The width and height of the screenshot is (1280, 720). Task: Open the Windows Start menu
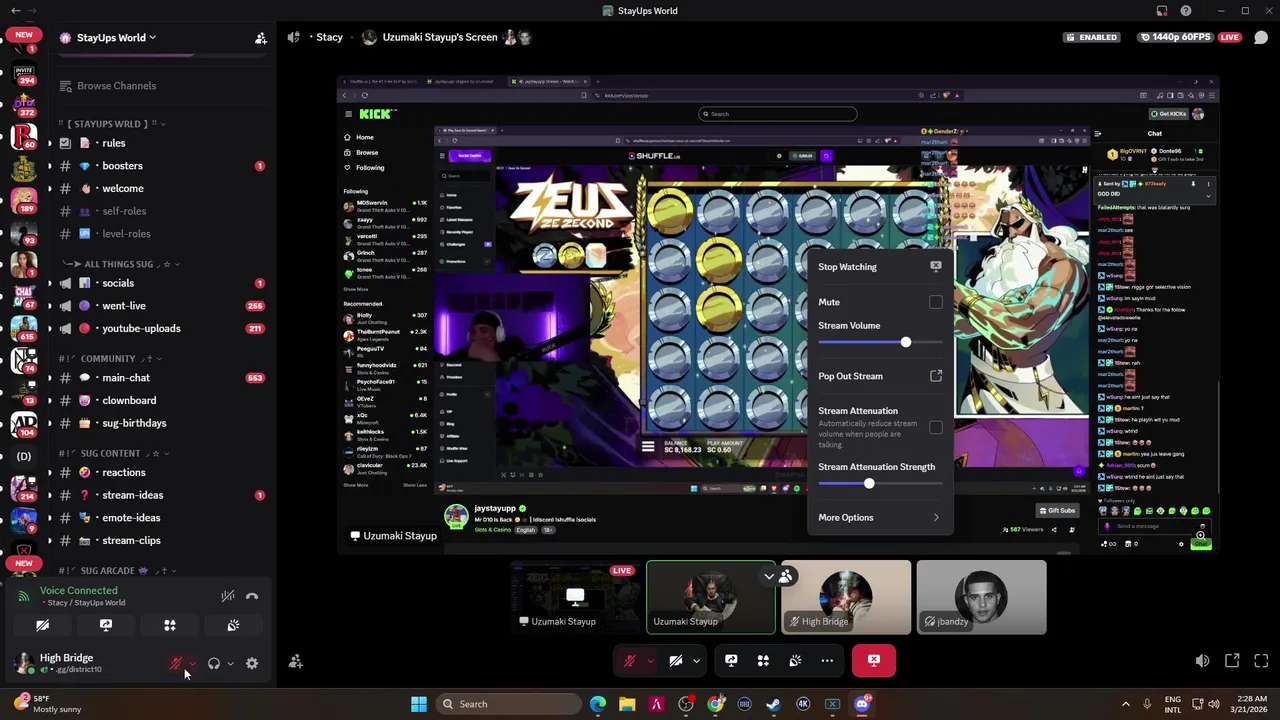pos(419,704)
